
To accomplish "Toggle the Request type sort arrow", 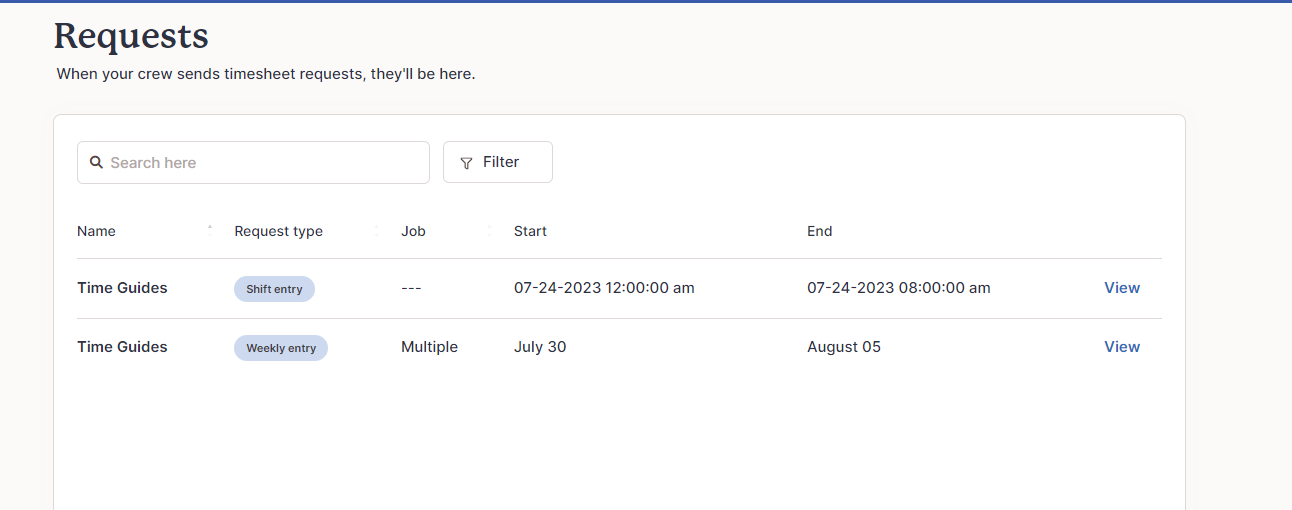I will point(377,230).
